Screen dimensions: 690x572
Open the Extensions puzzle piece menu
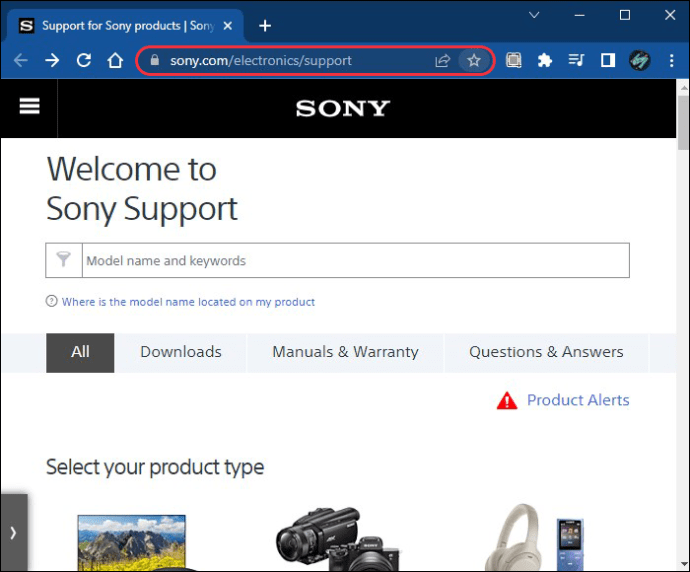545,60
